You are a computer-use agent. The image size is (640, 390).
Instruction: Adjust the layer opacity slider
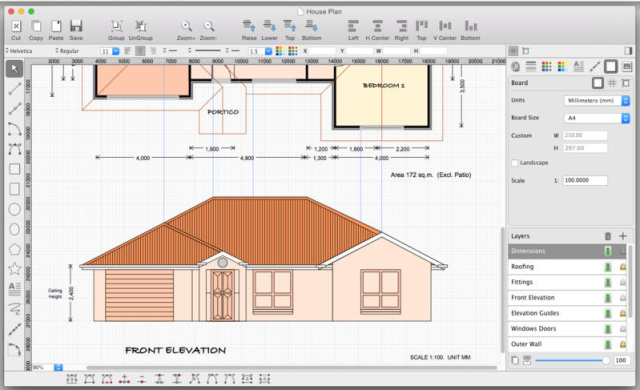pos(572,360)
